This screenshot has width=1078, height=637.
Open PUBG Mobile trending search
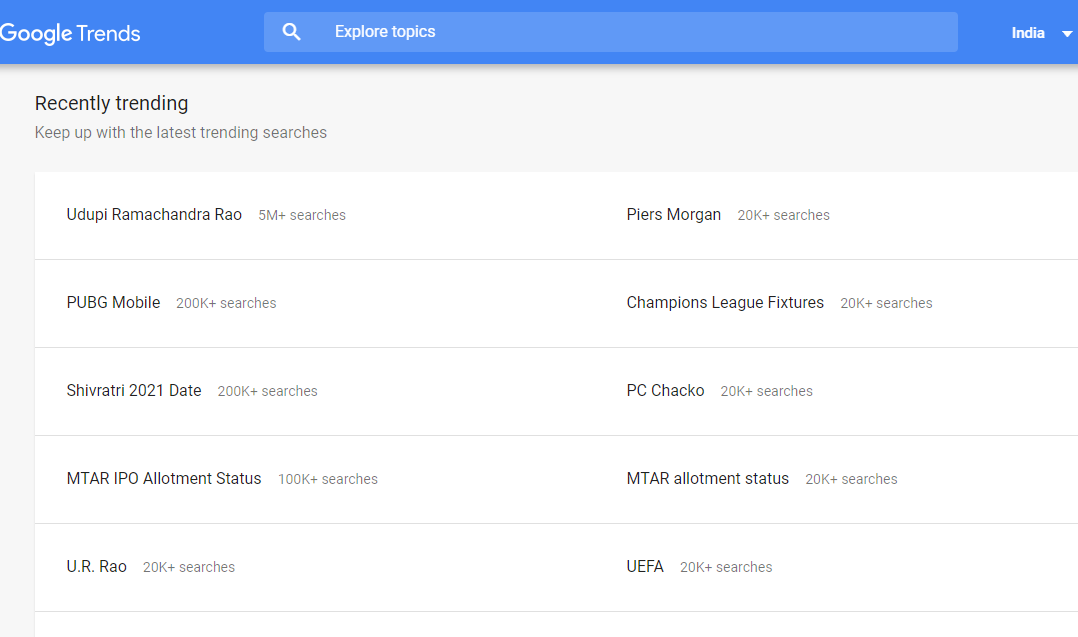pos(113,302)
